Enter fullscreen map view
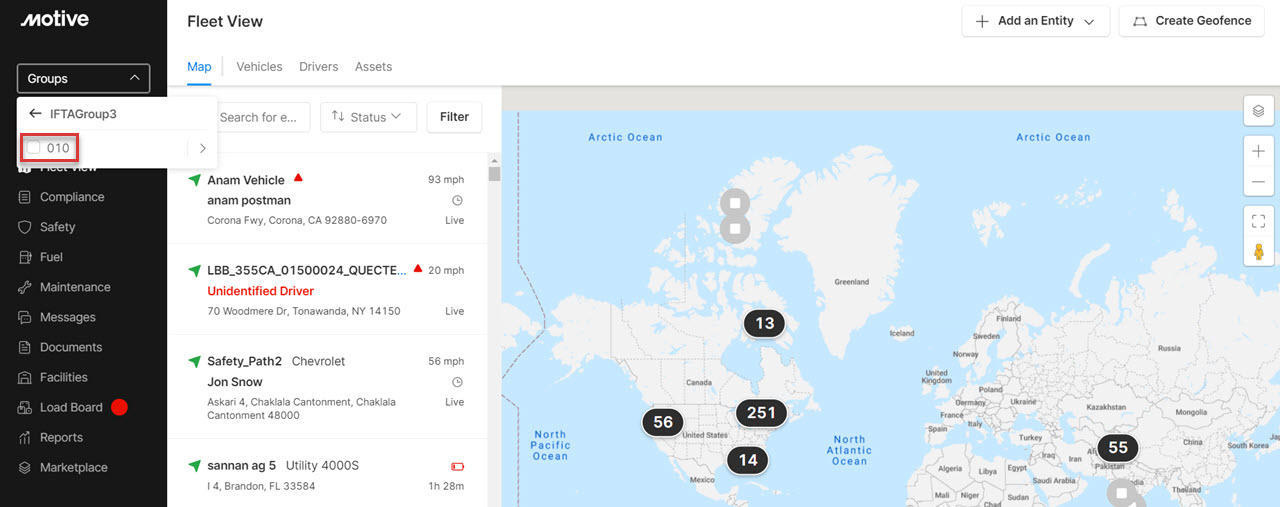 [1258, 221]
